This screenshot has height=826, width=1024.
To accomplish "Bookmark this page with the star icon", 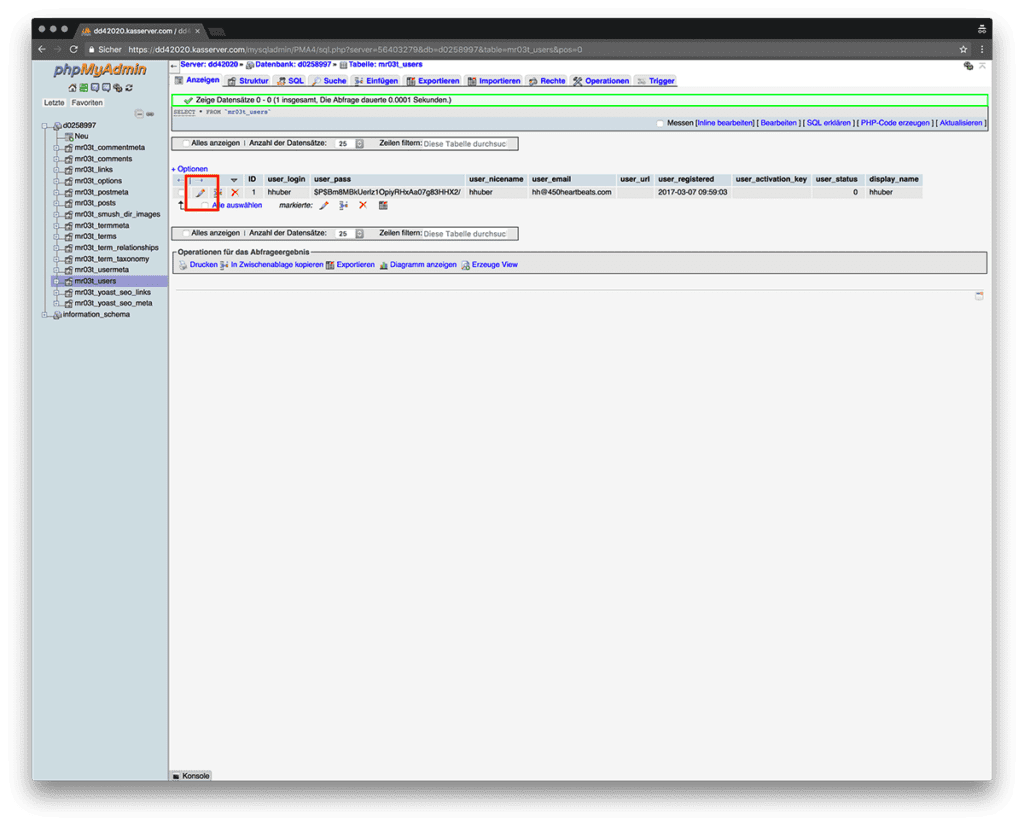I will (963, 49).
